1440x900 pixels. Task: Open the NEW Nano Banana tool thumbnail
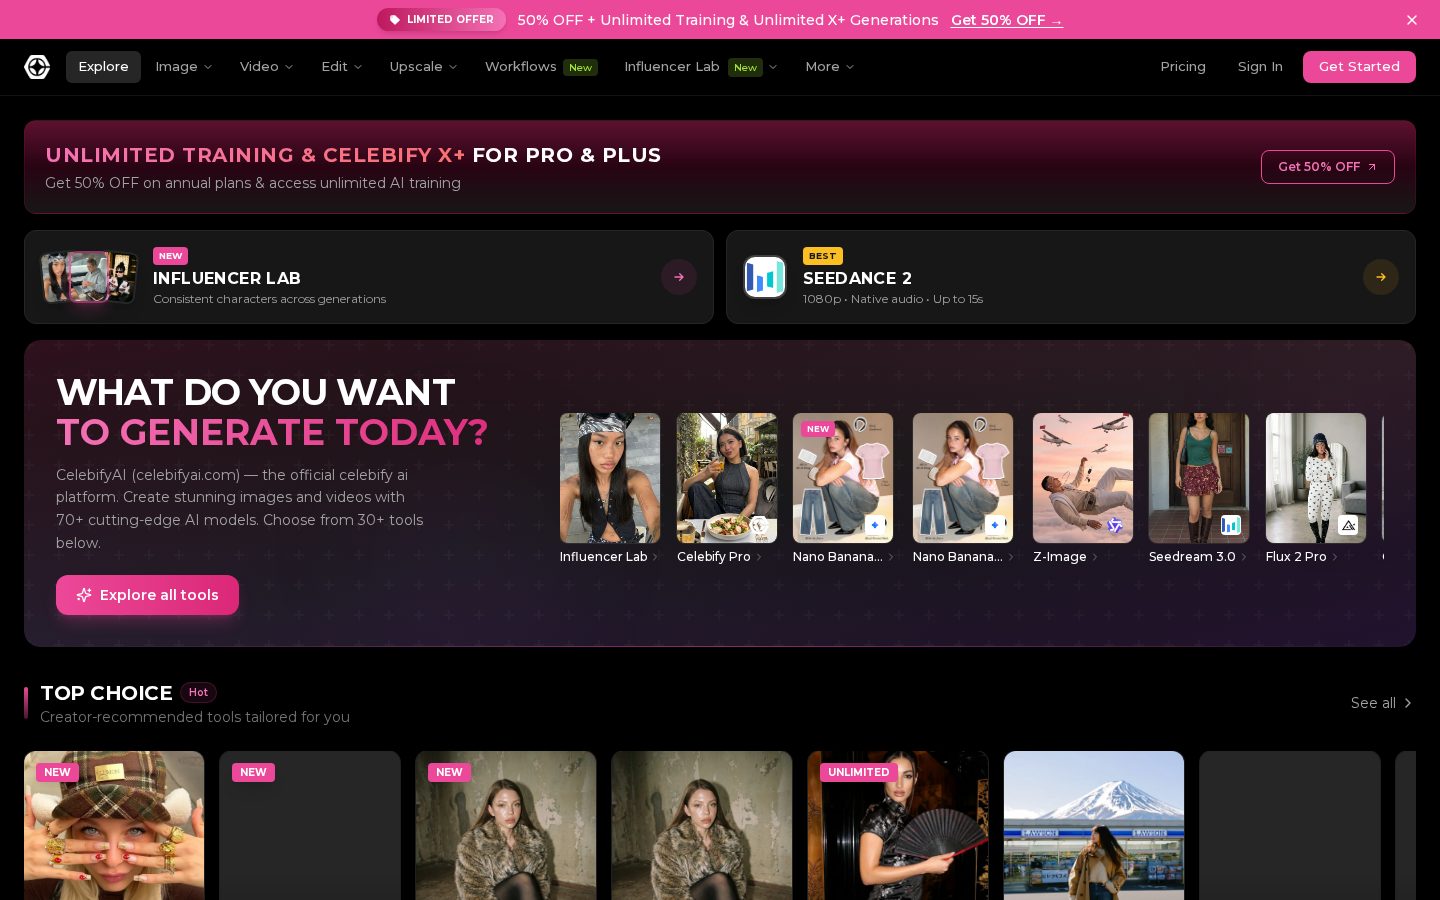coord(843,478)
